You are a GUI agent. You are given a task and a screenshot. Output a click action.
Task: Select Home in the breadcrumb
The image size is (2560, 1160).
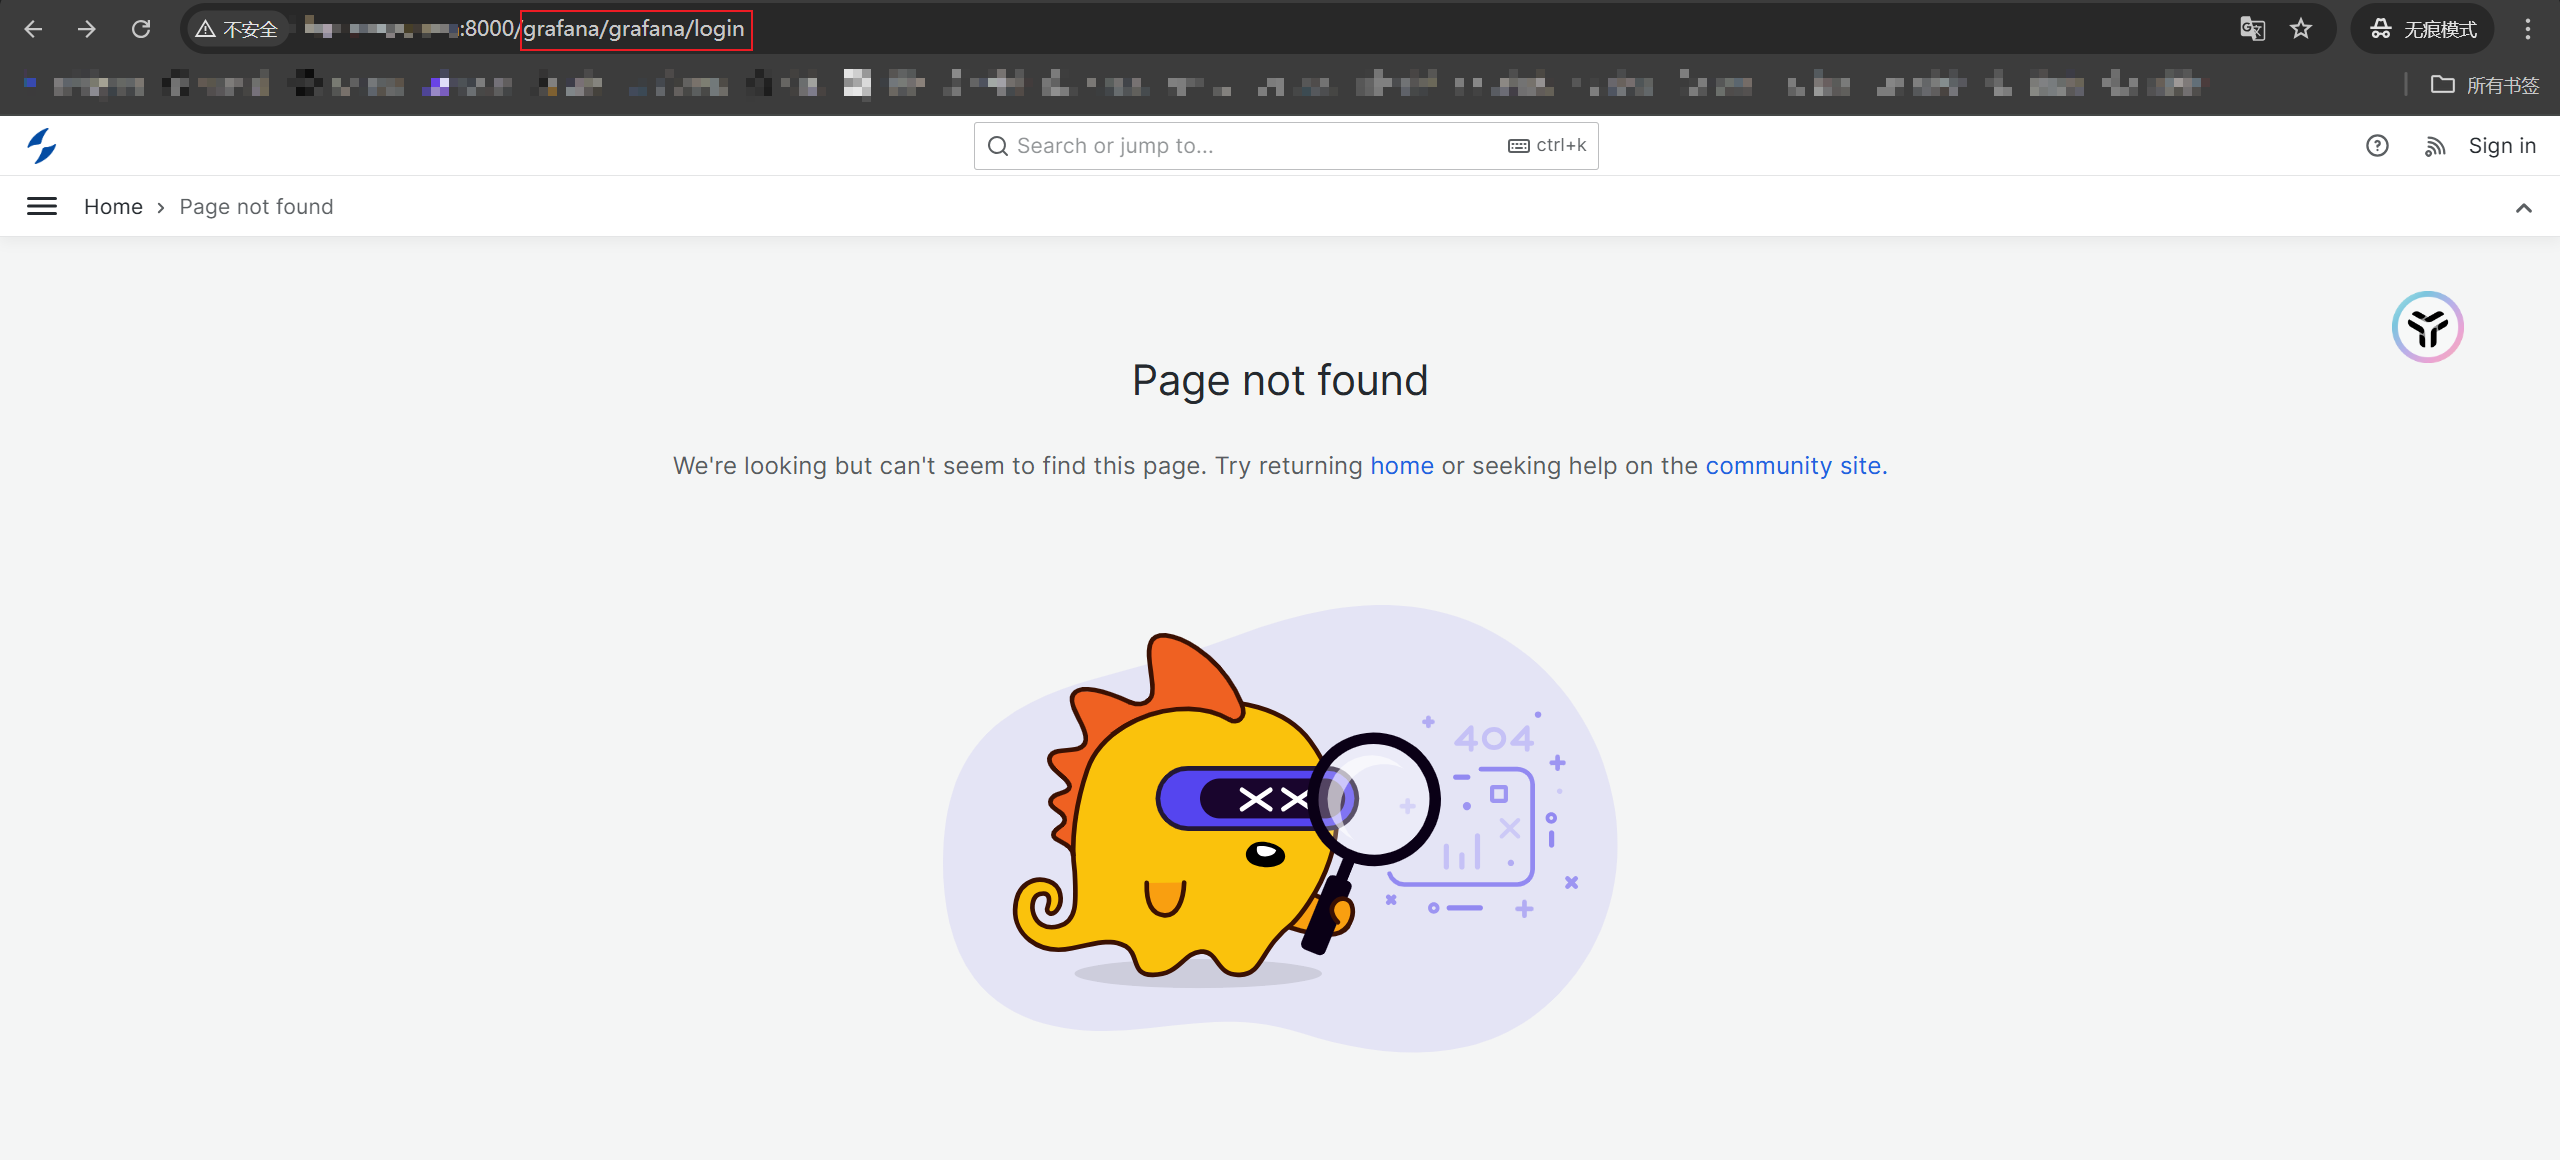tap(113, 207)
